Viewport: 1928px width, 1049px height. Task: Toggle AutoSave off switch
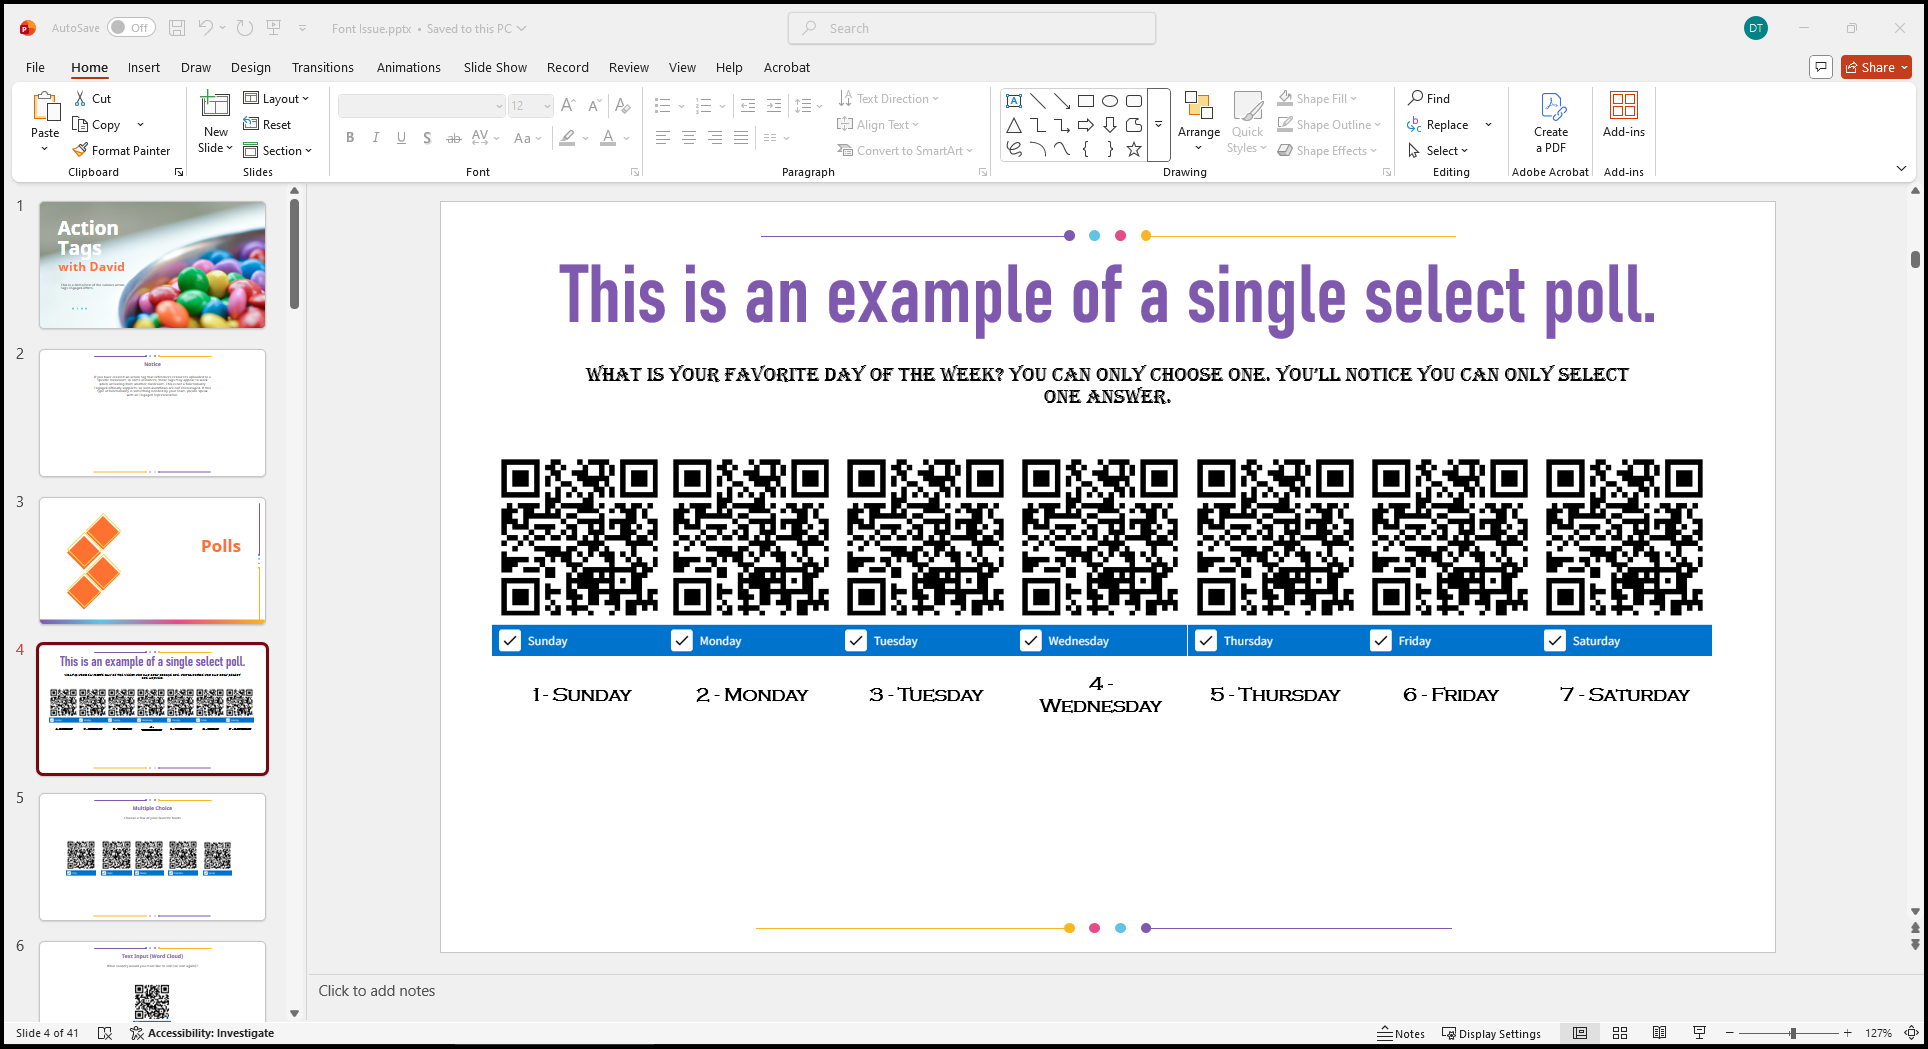(131, 28)
